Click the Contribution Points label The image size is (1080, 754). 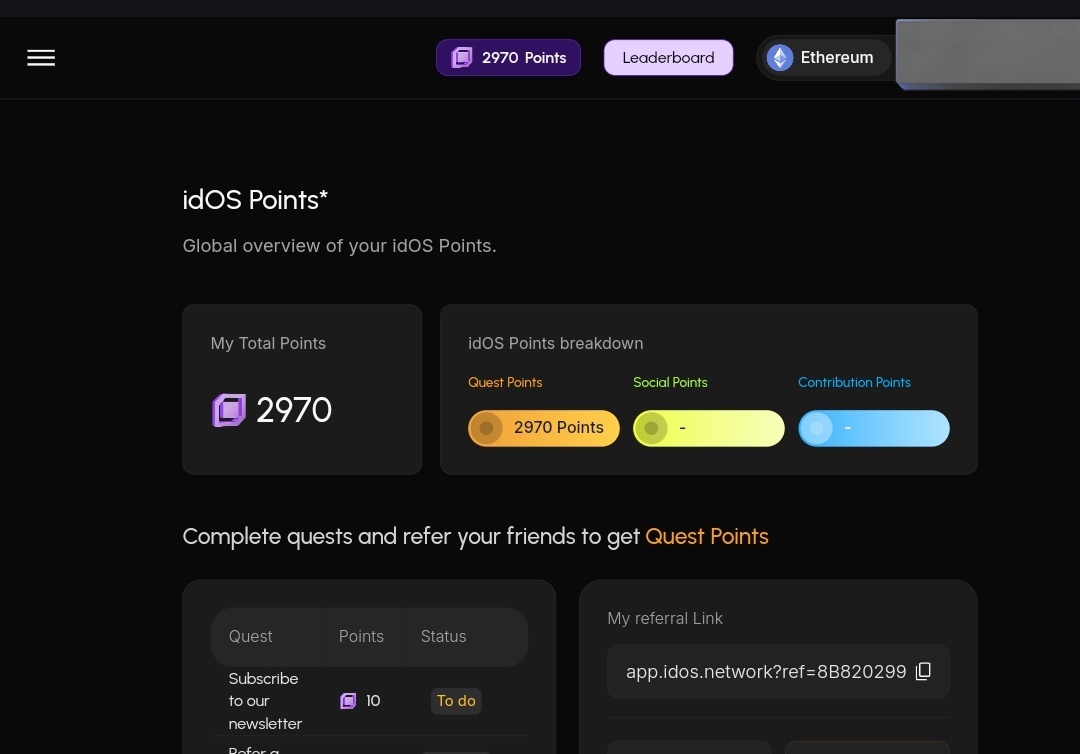[x=854, y=382]
